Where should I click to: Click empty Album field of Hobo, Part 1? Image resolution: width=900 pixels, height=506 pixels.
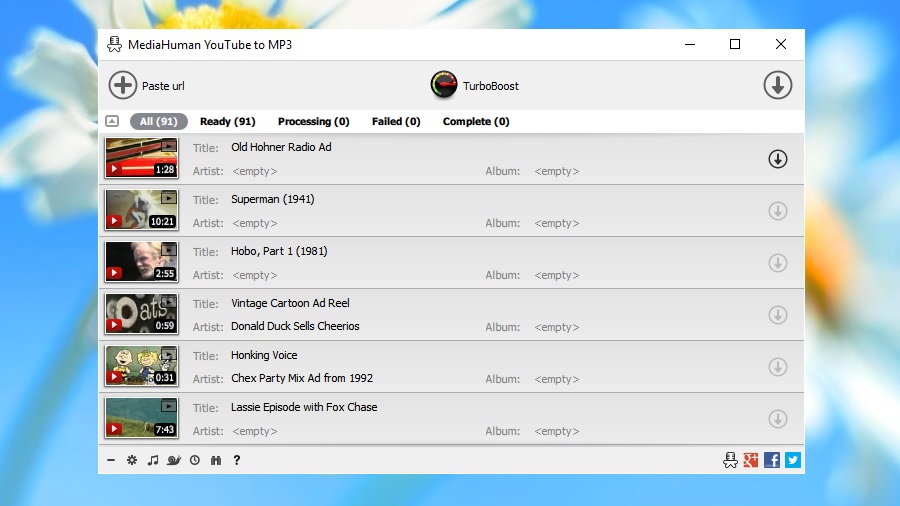[557, 275]
